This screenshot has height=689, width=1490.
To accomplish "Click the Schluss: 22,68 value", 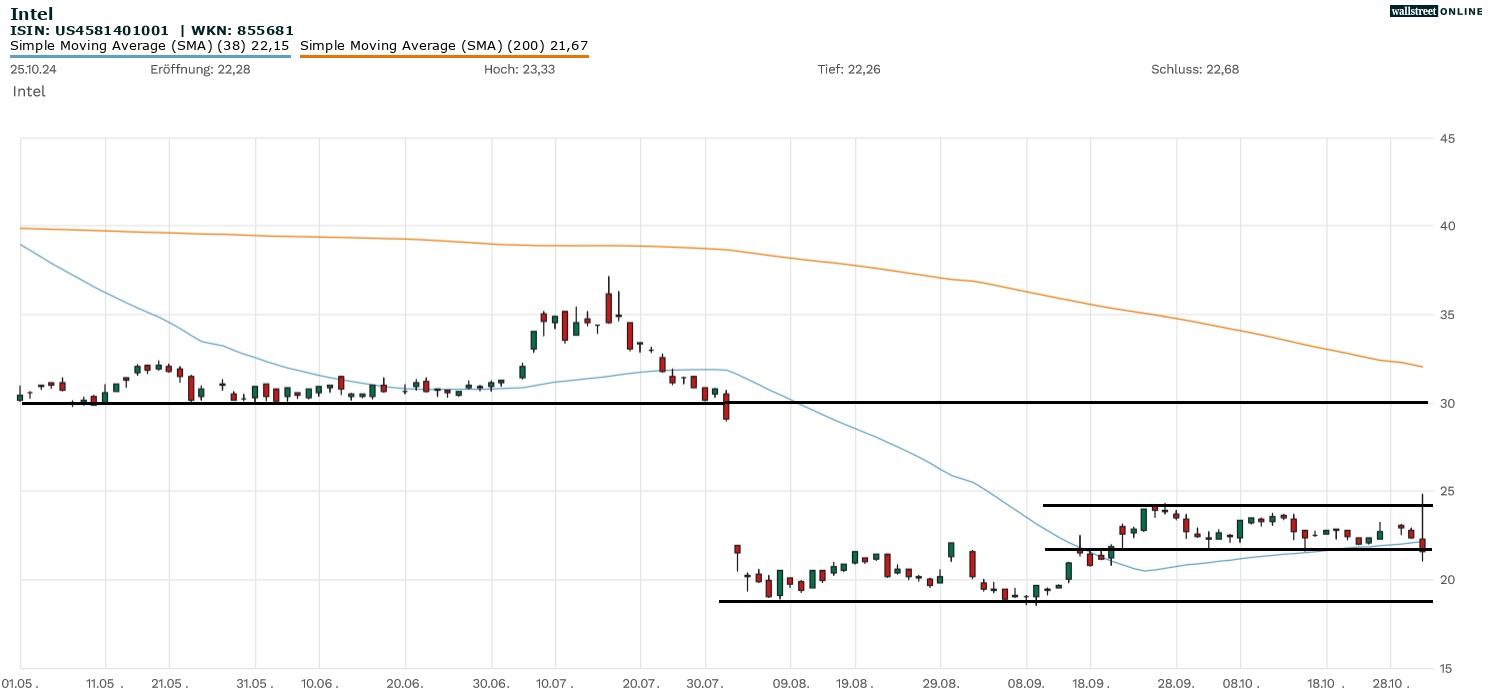I will pos(1195,69).
